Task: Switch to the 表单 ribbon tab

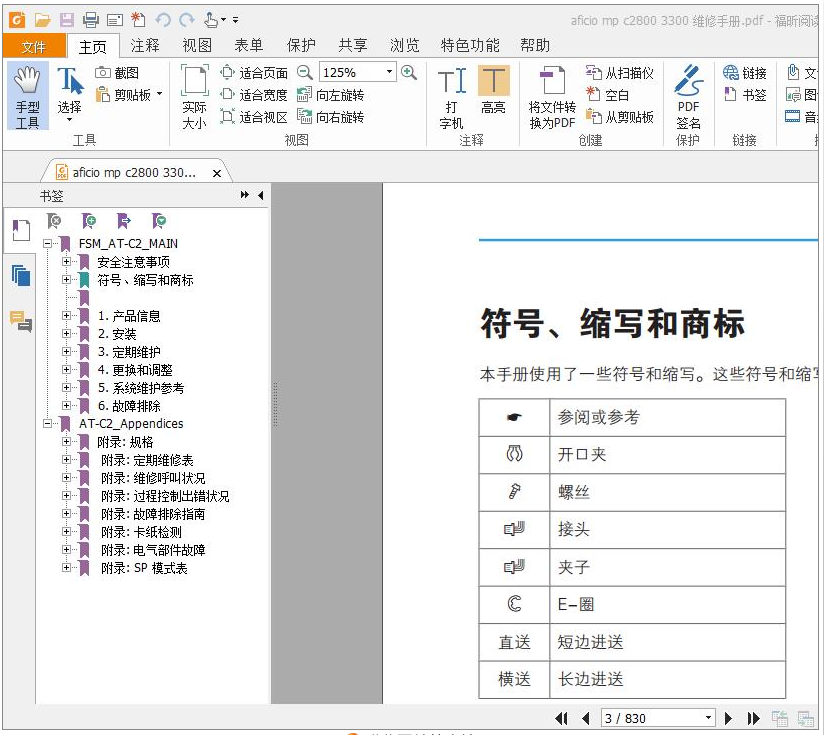Action: tap(249, 46)
